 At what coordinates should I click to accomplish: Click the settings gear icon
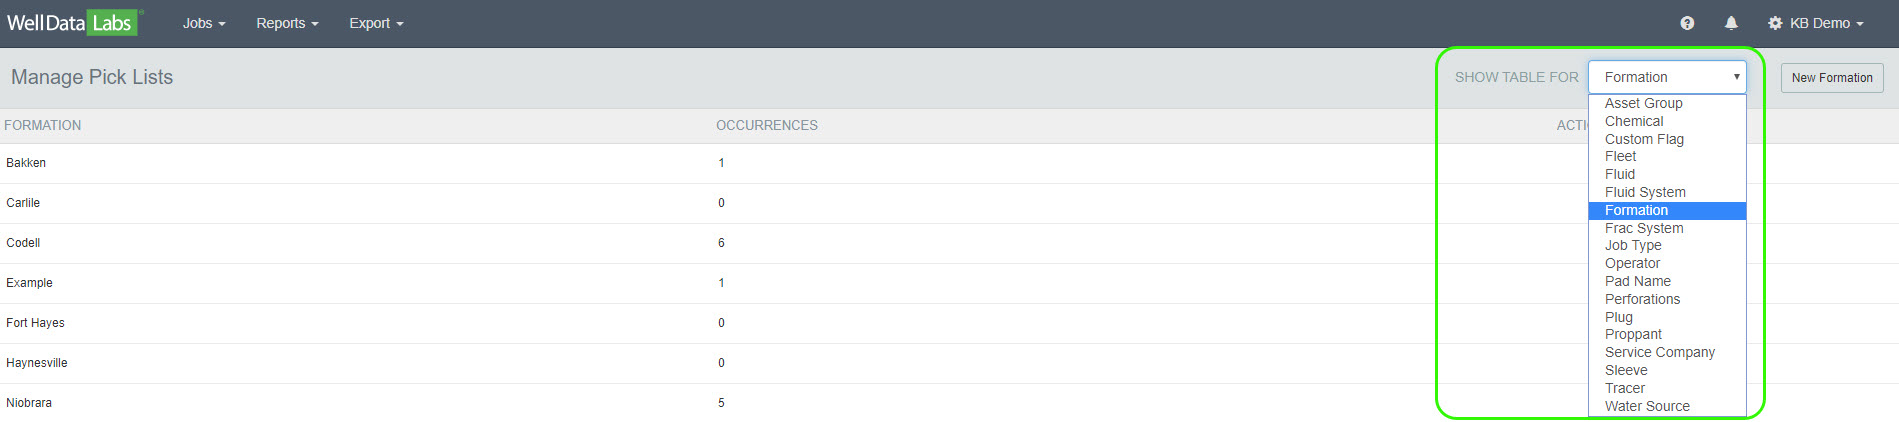coord(1775,23)
